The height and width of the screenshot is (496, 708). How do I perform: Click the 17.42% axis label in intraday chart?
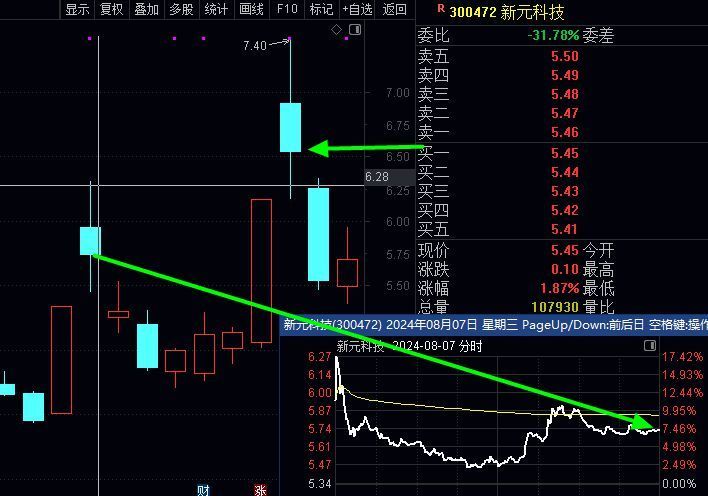682,357
